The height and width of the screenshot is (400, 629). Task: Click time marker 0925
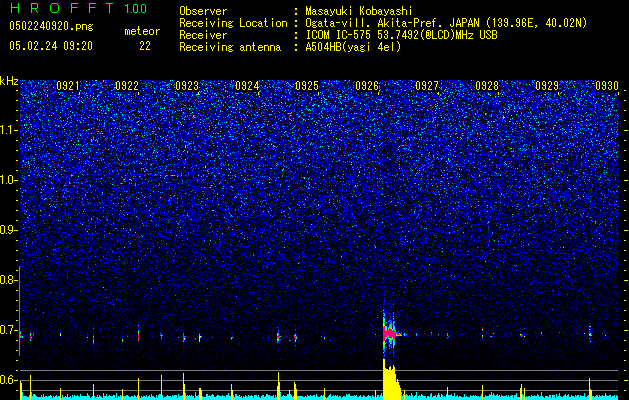[307, 86]
